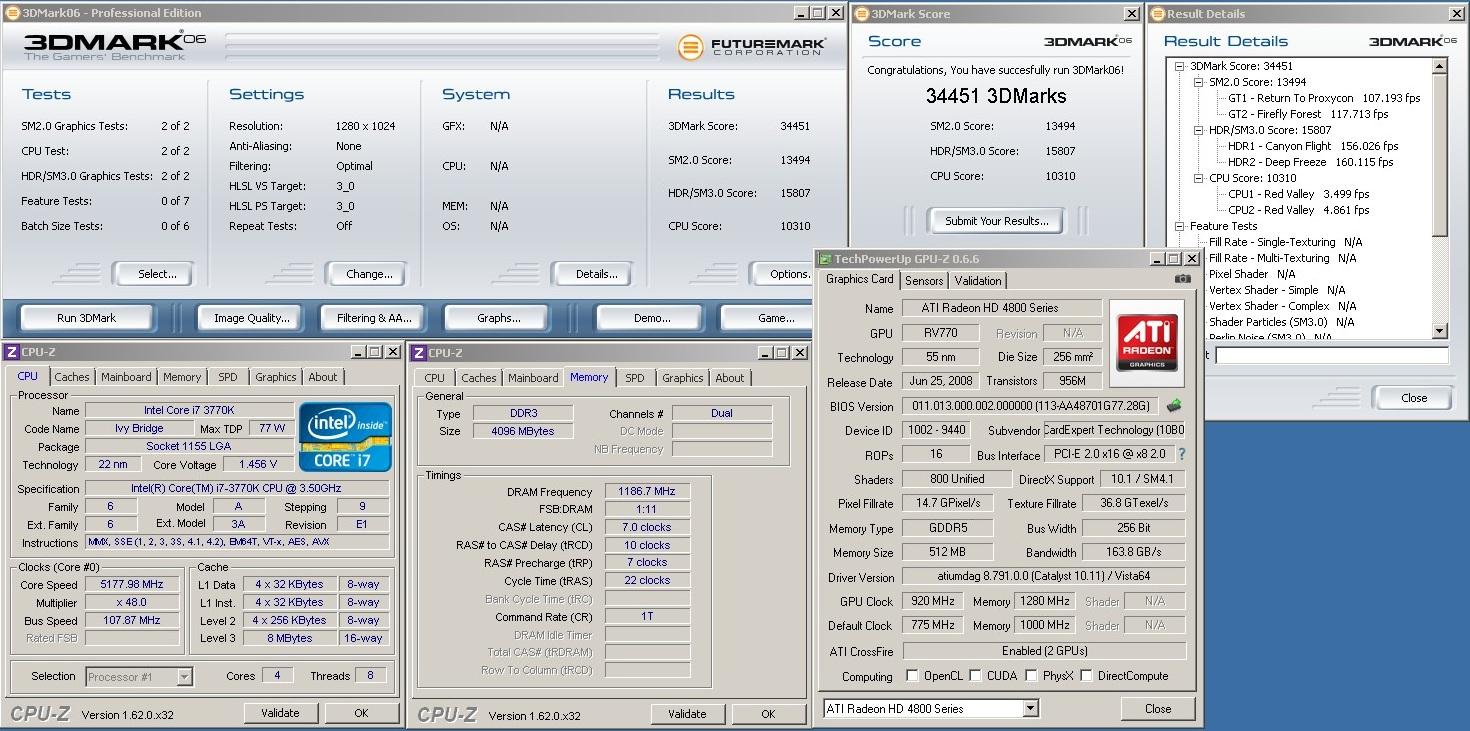Click the GPU-Z title bar app icon
This screenshot has width=1470, height=731.
click(825, 259)
